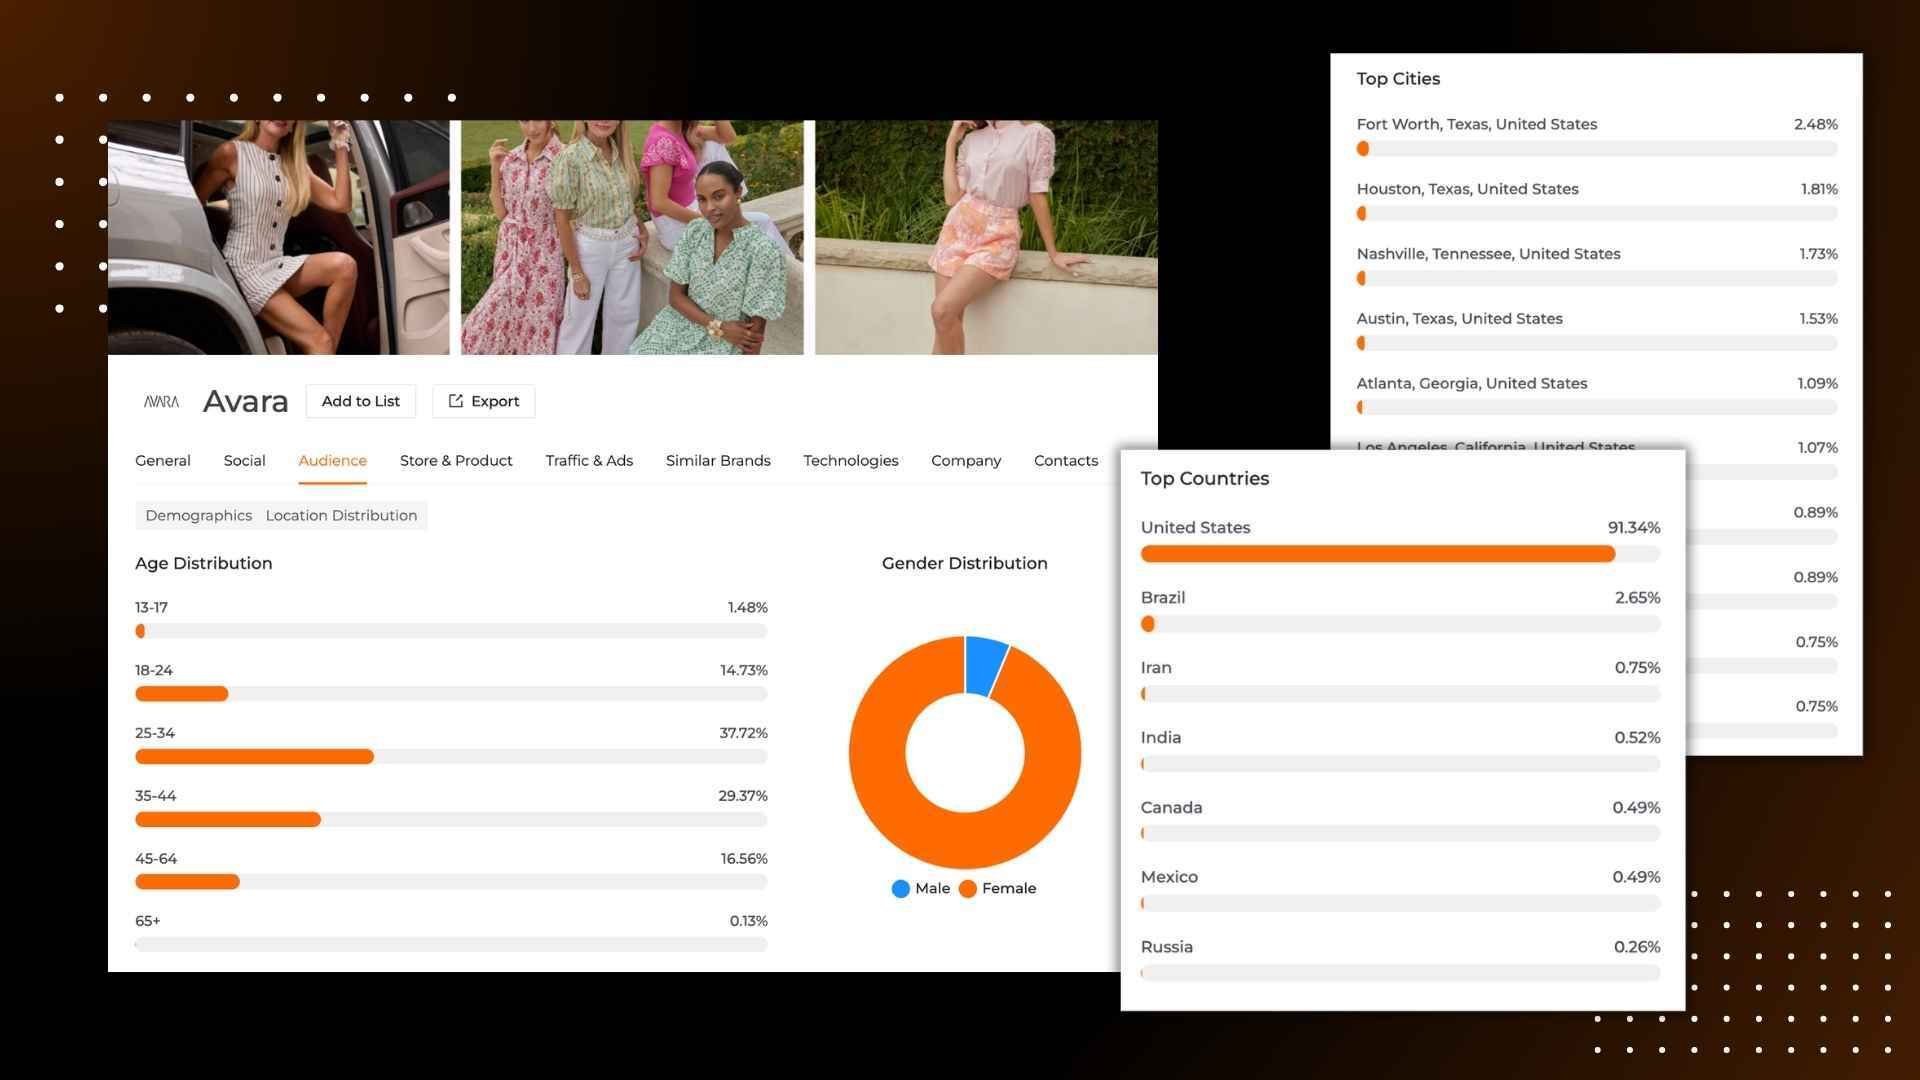Click the 91.34% United States value
The image size is (1920, 1080).
click(x=1634, y=527)
